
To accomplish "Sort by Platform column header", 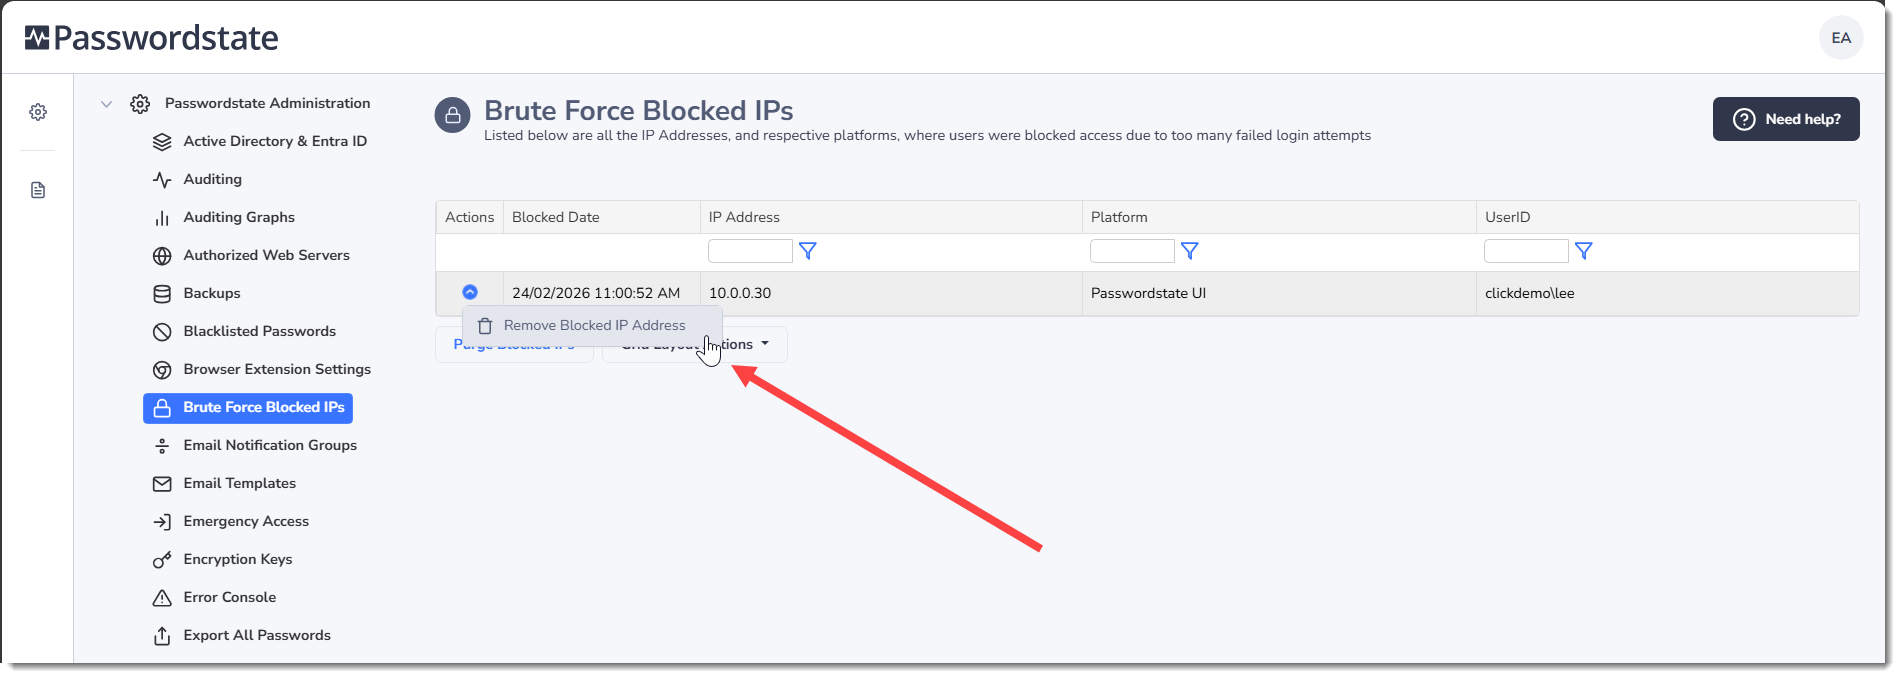I will [x=1119, y=217].
